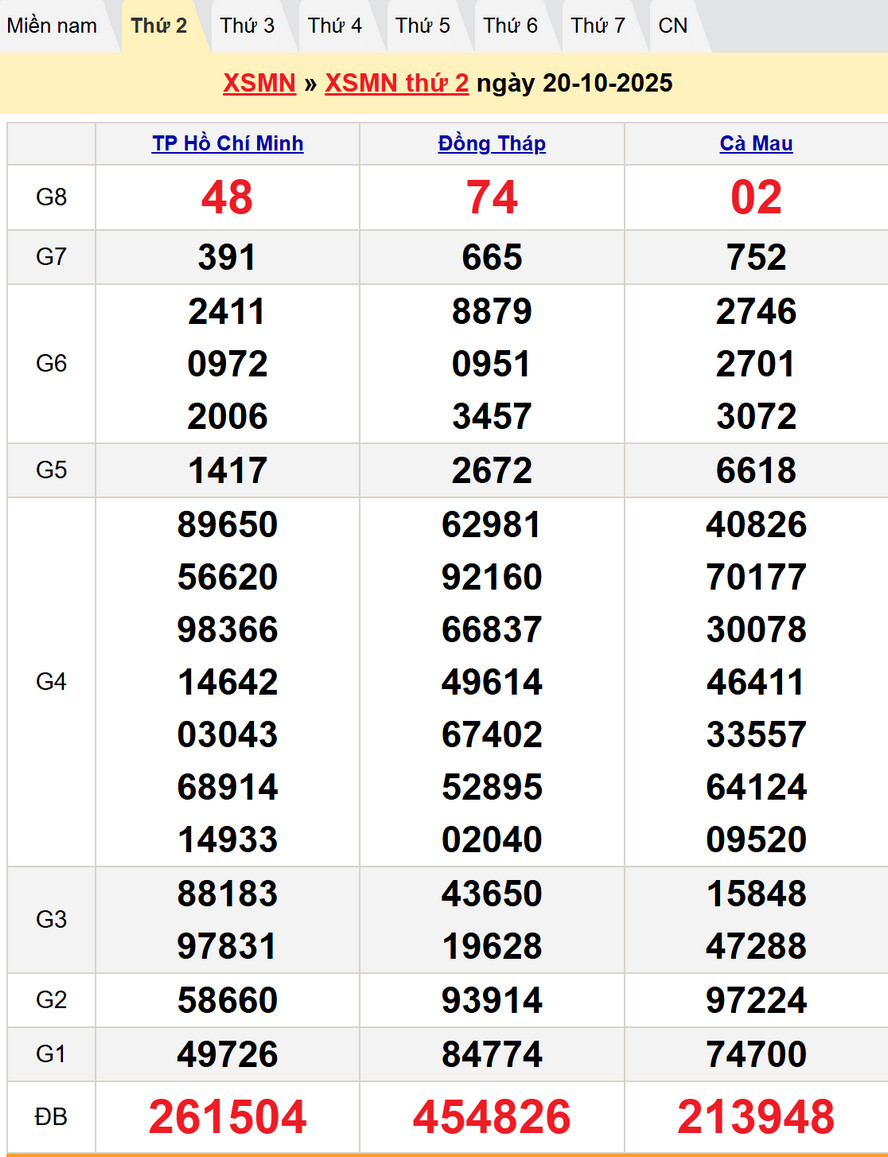Follow the XSMN thứ 2 link
This screenshot has width=888, height=1157.
coord(396,83)
